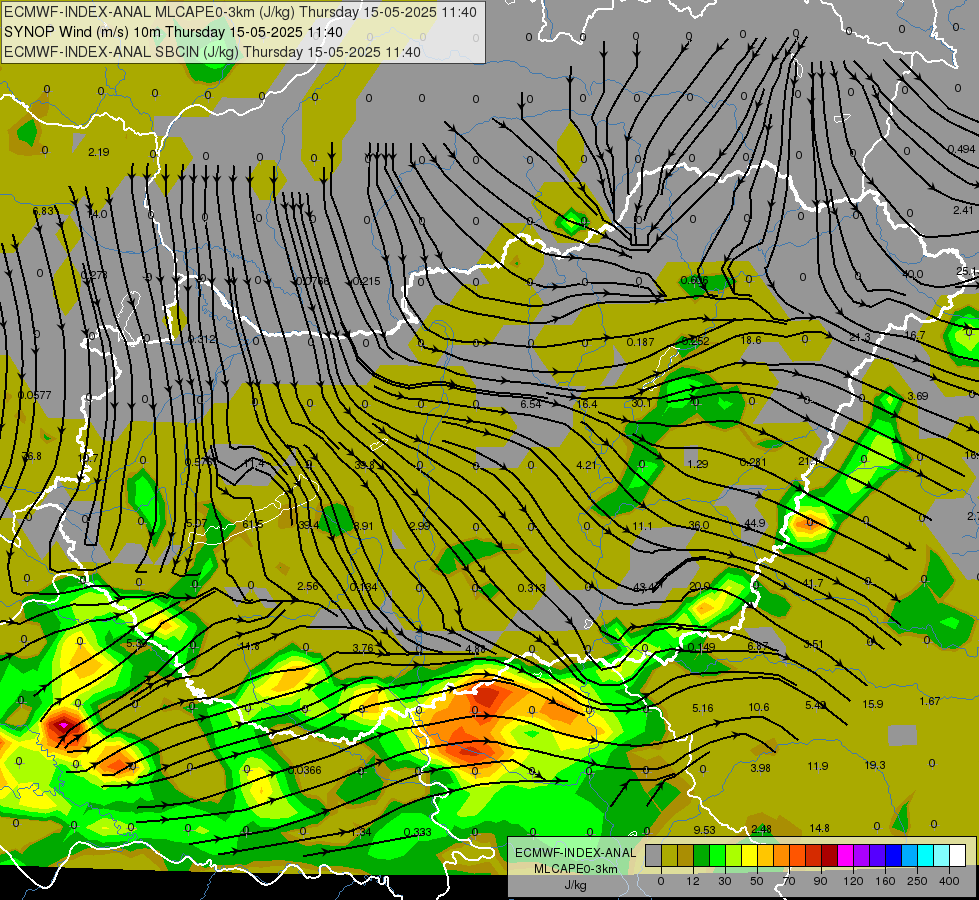This screenshot has width=979, height=900.
Task: Click the map value '40.0'
Action: tap(912, 274)
